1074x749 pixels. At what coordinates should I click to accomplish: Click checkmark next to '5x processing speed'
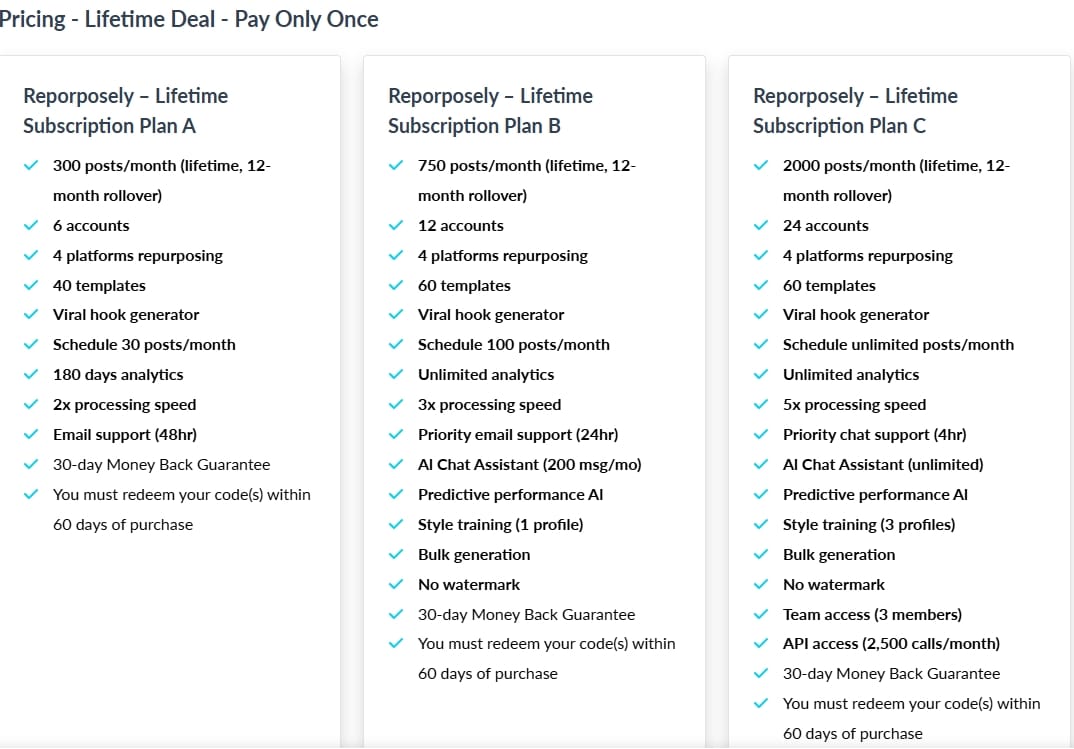[761, 405]
